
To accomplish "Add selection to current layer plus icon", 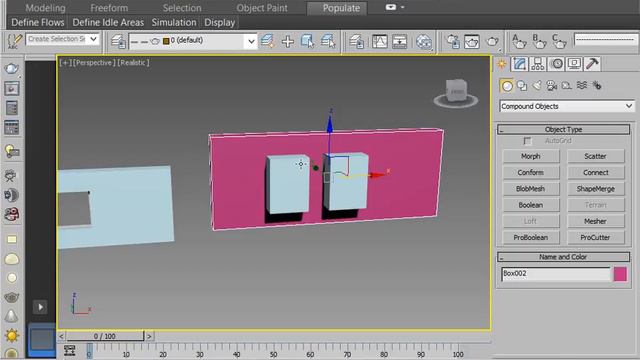I will click(288, 41).
